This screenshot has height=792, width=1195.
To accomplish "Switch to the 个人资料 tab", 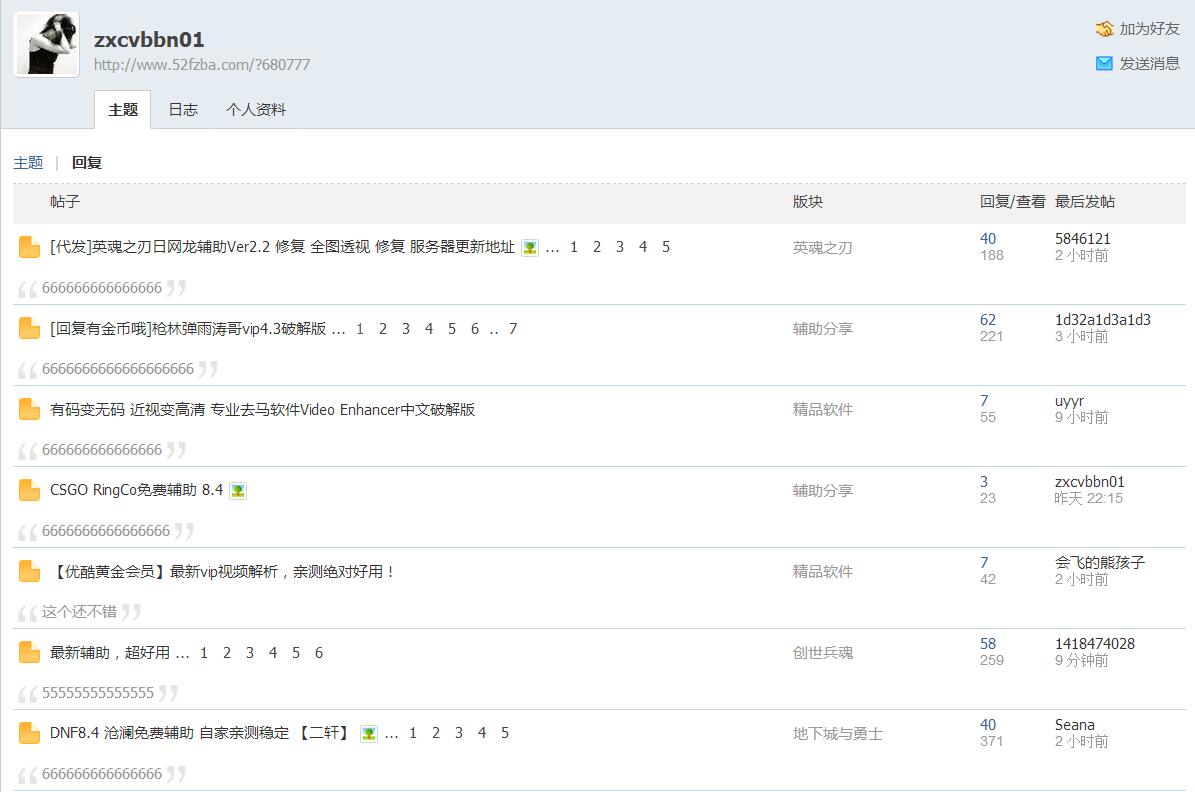I will tap(256, 110).
